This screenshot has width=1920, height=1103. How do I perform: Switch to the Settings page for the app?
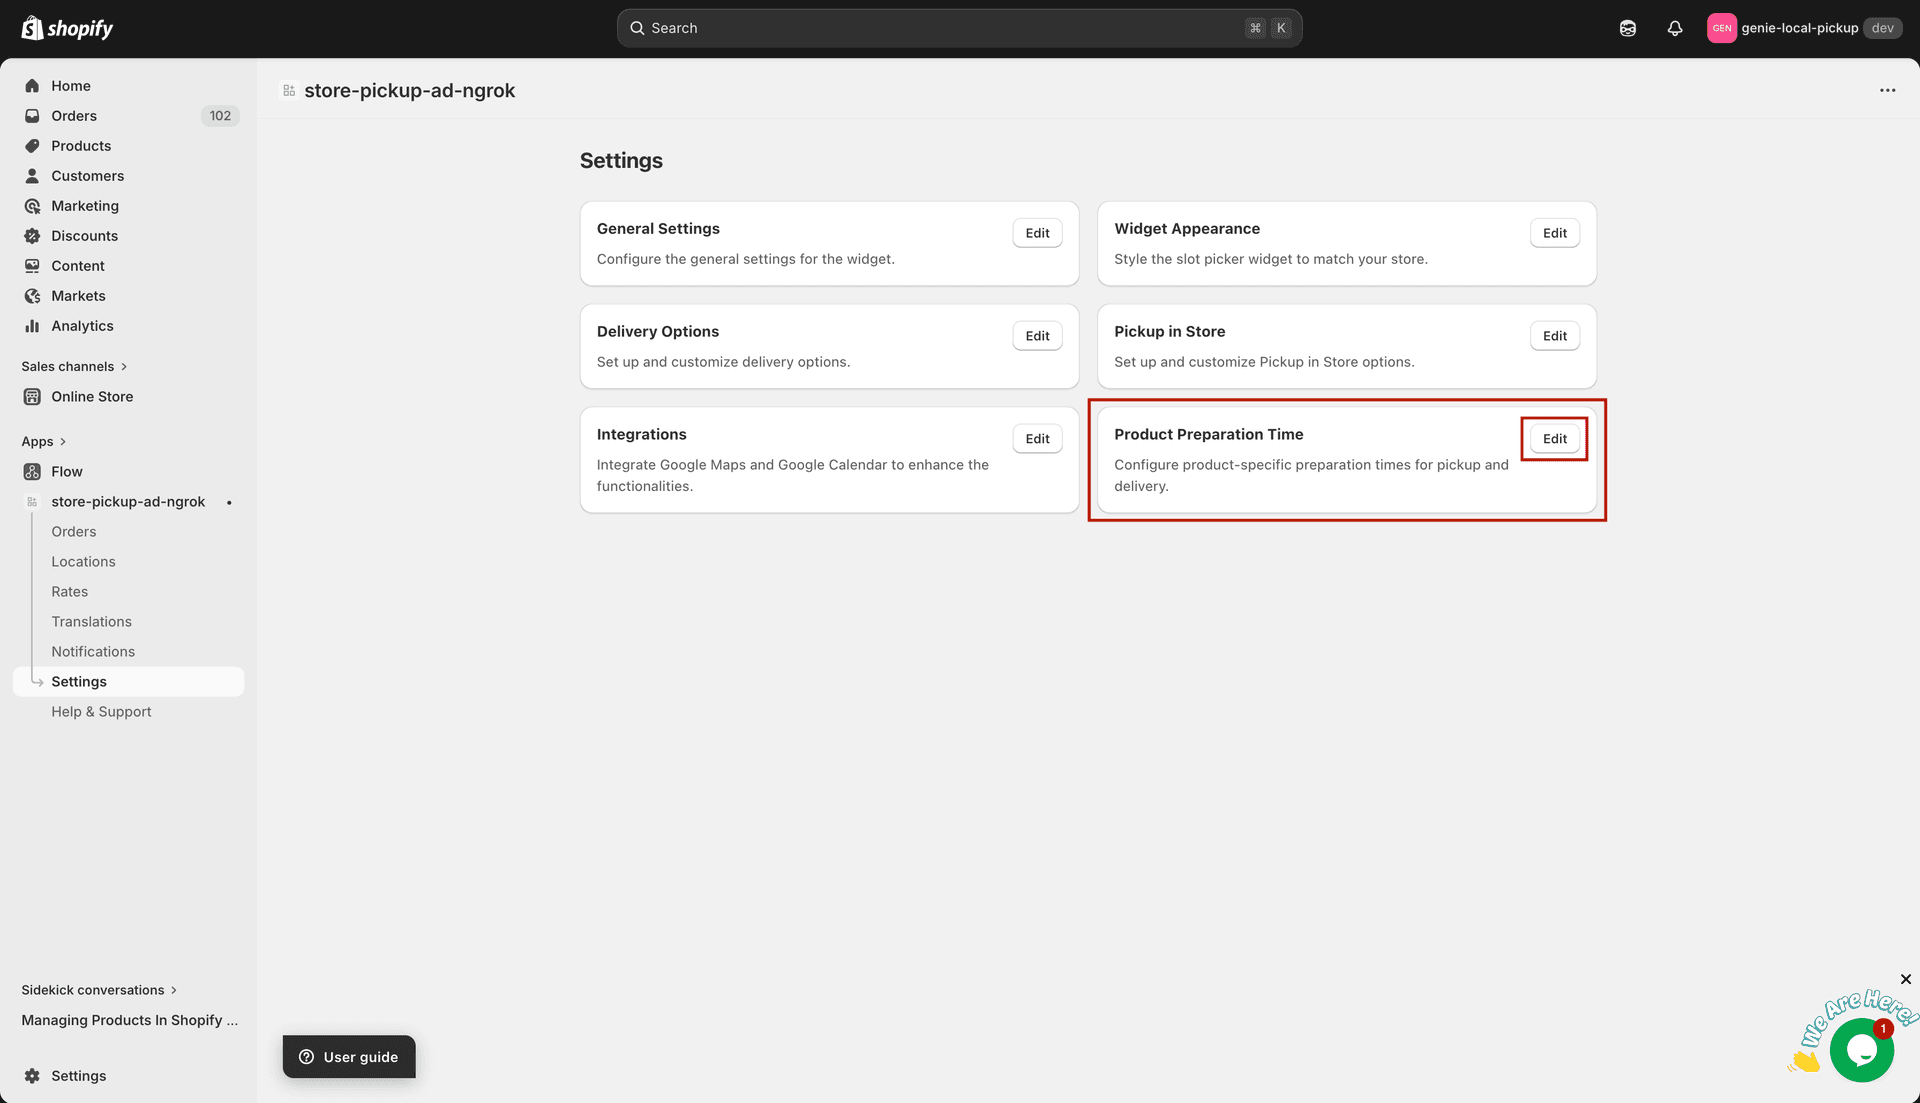click(x=78, y=681)
